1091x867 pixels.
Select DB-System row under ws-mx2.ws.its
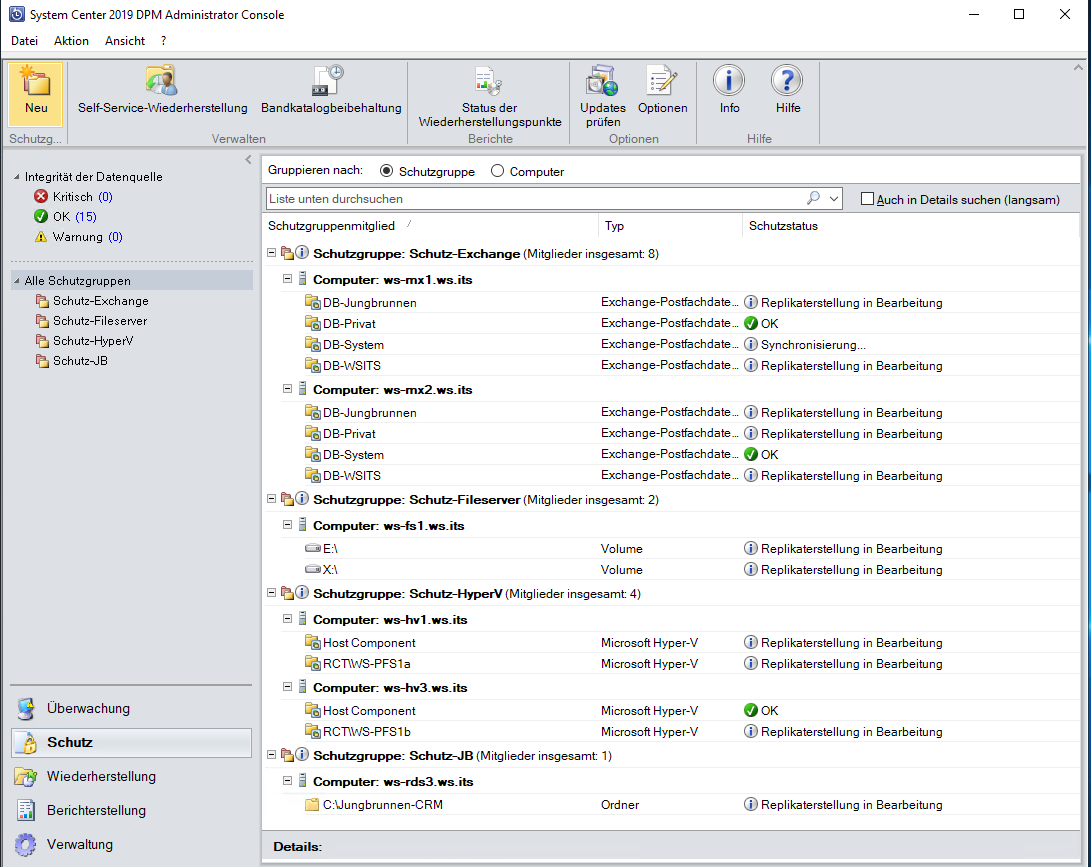[x=671, y=454]
